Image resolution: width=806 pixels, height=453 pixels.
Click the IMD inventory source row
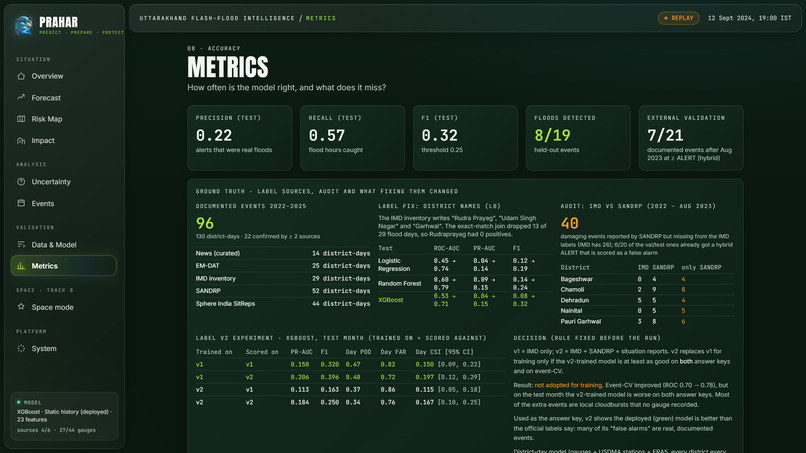point(283,278)
